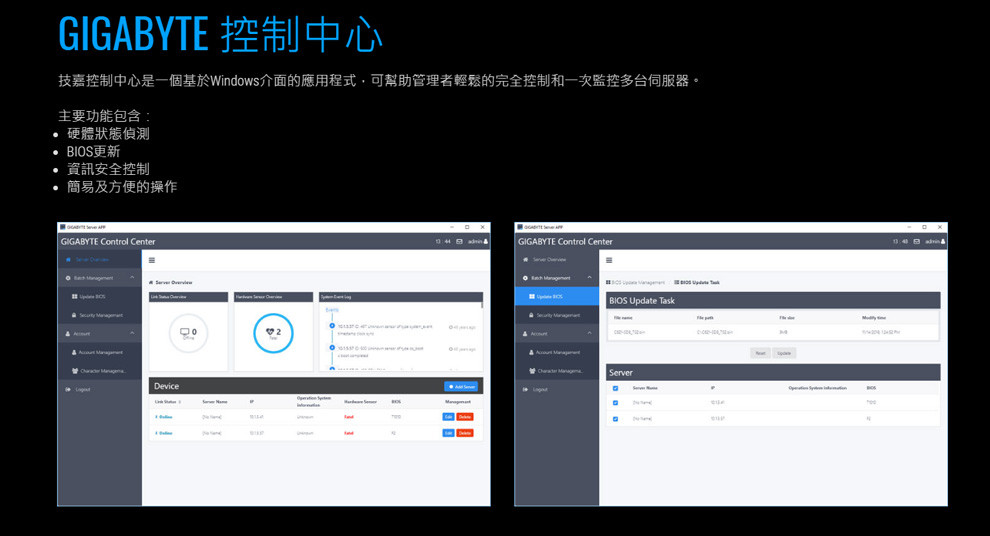Open hamburger menu in BIOS Update Task window
Screen dimensions: 990x536
[x=609, y=260]
